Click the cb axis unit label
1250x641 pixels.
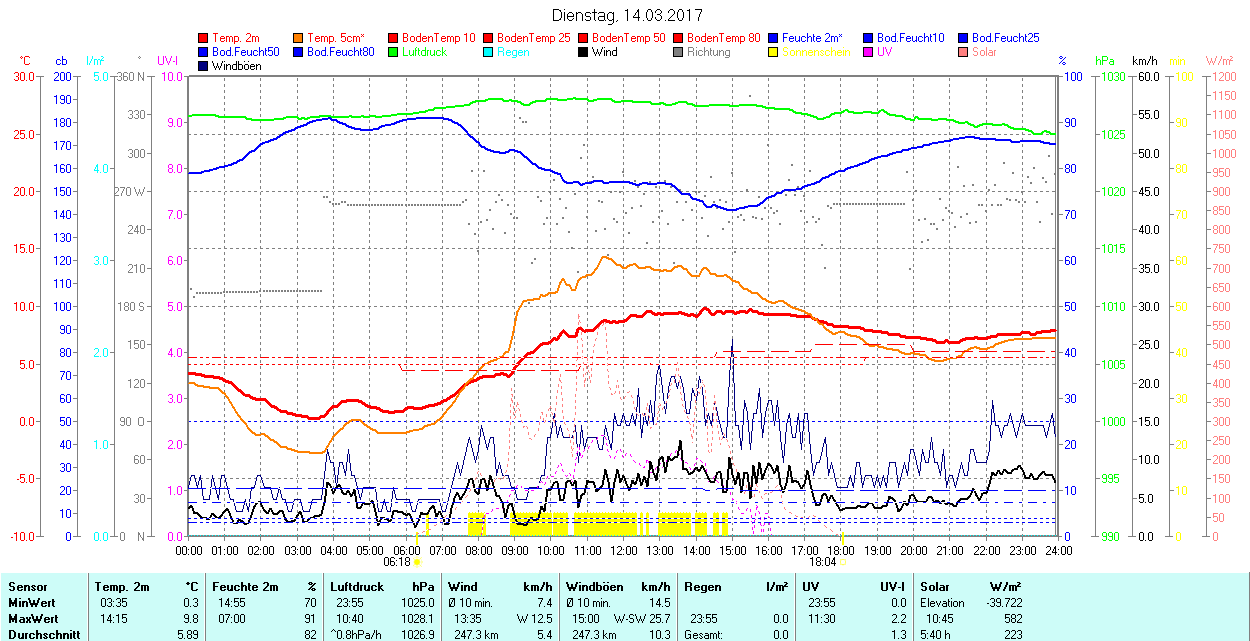point(62,61)
